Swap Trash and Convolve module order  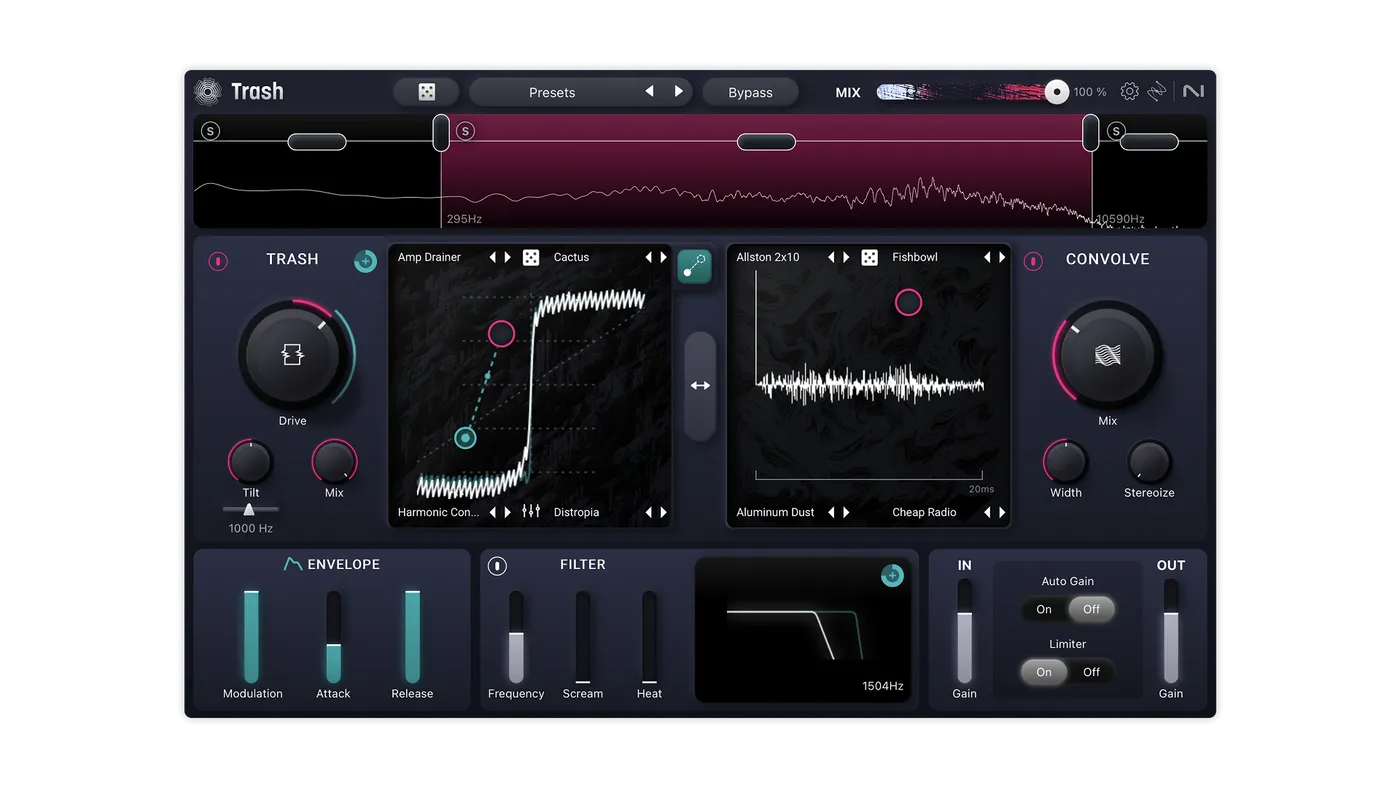pyautogui.click(x=700, y=386)
